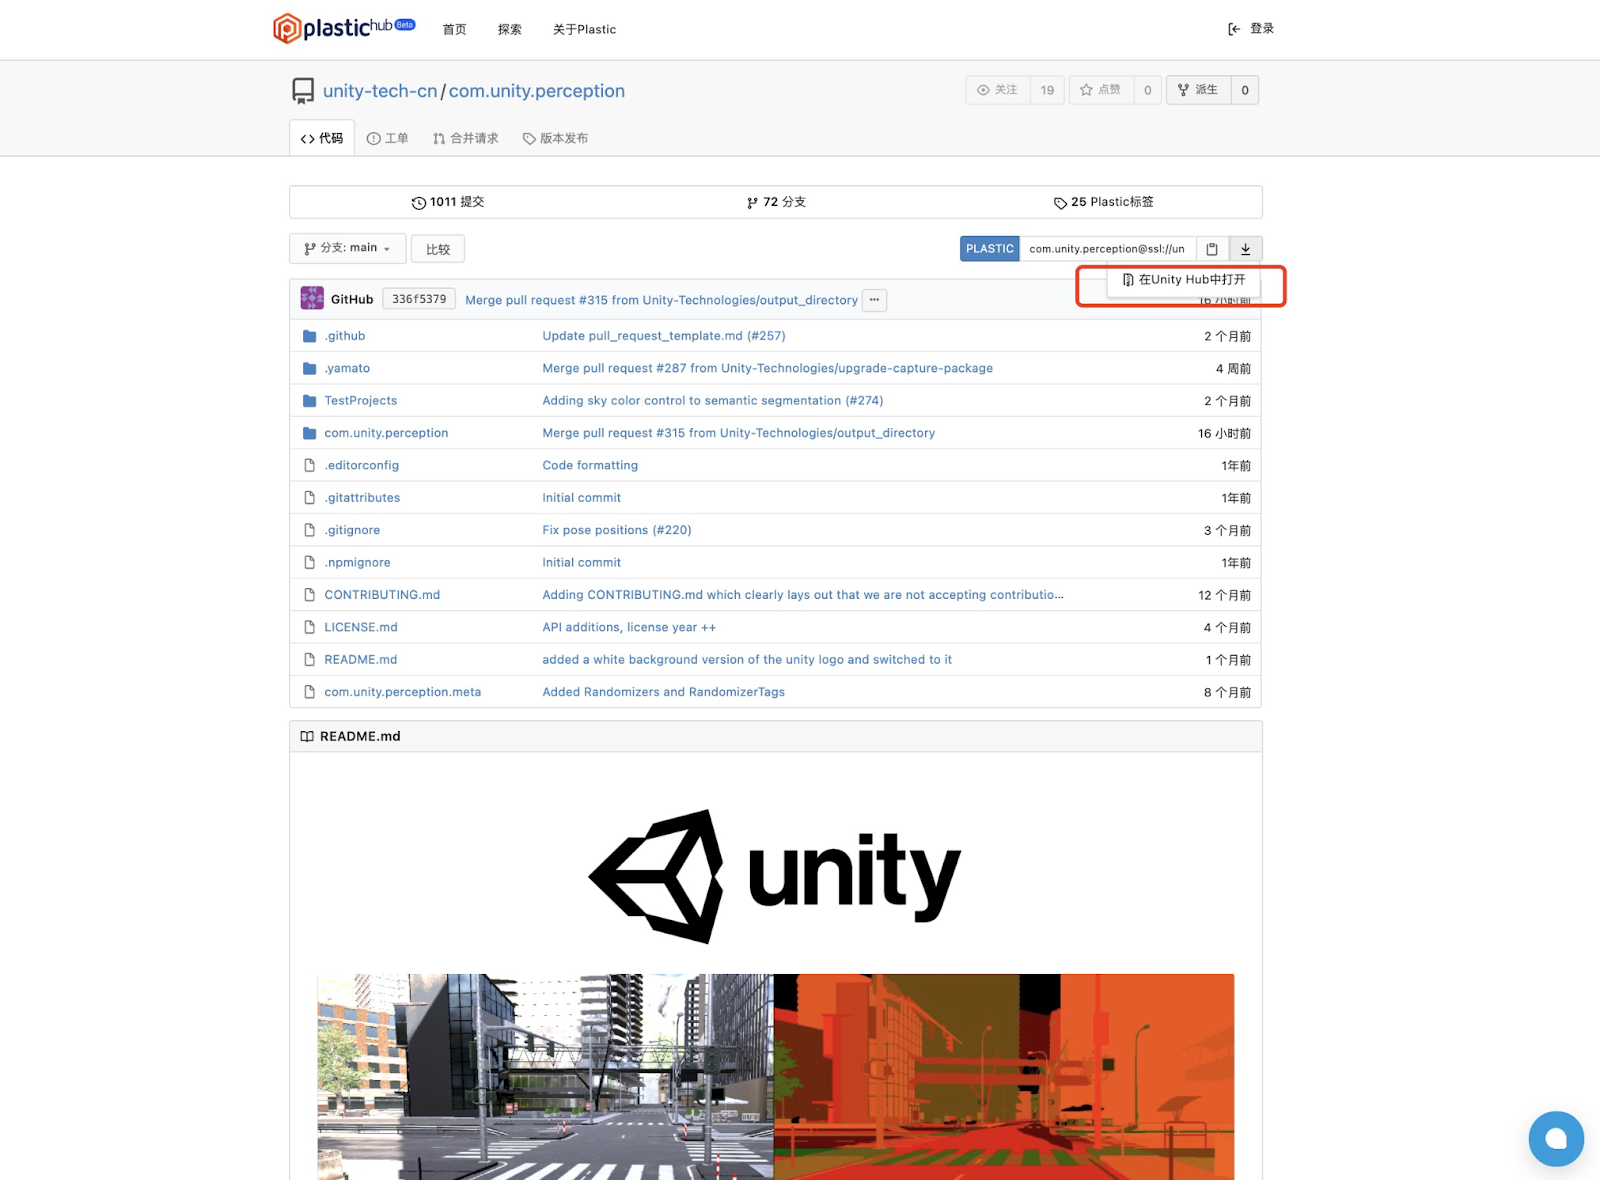Open the com.unity.perception repository title link
The height and width of the screenshot is (1180, 1600).
[537, 91]
